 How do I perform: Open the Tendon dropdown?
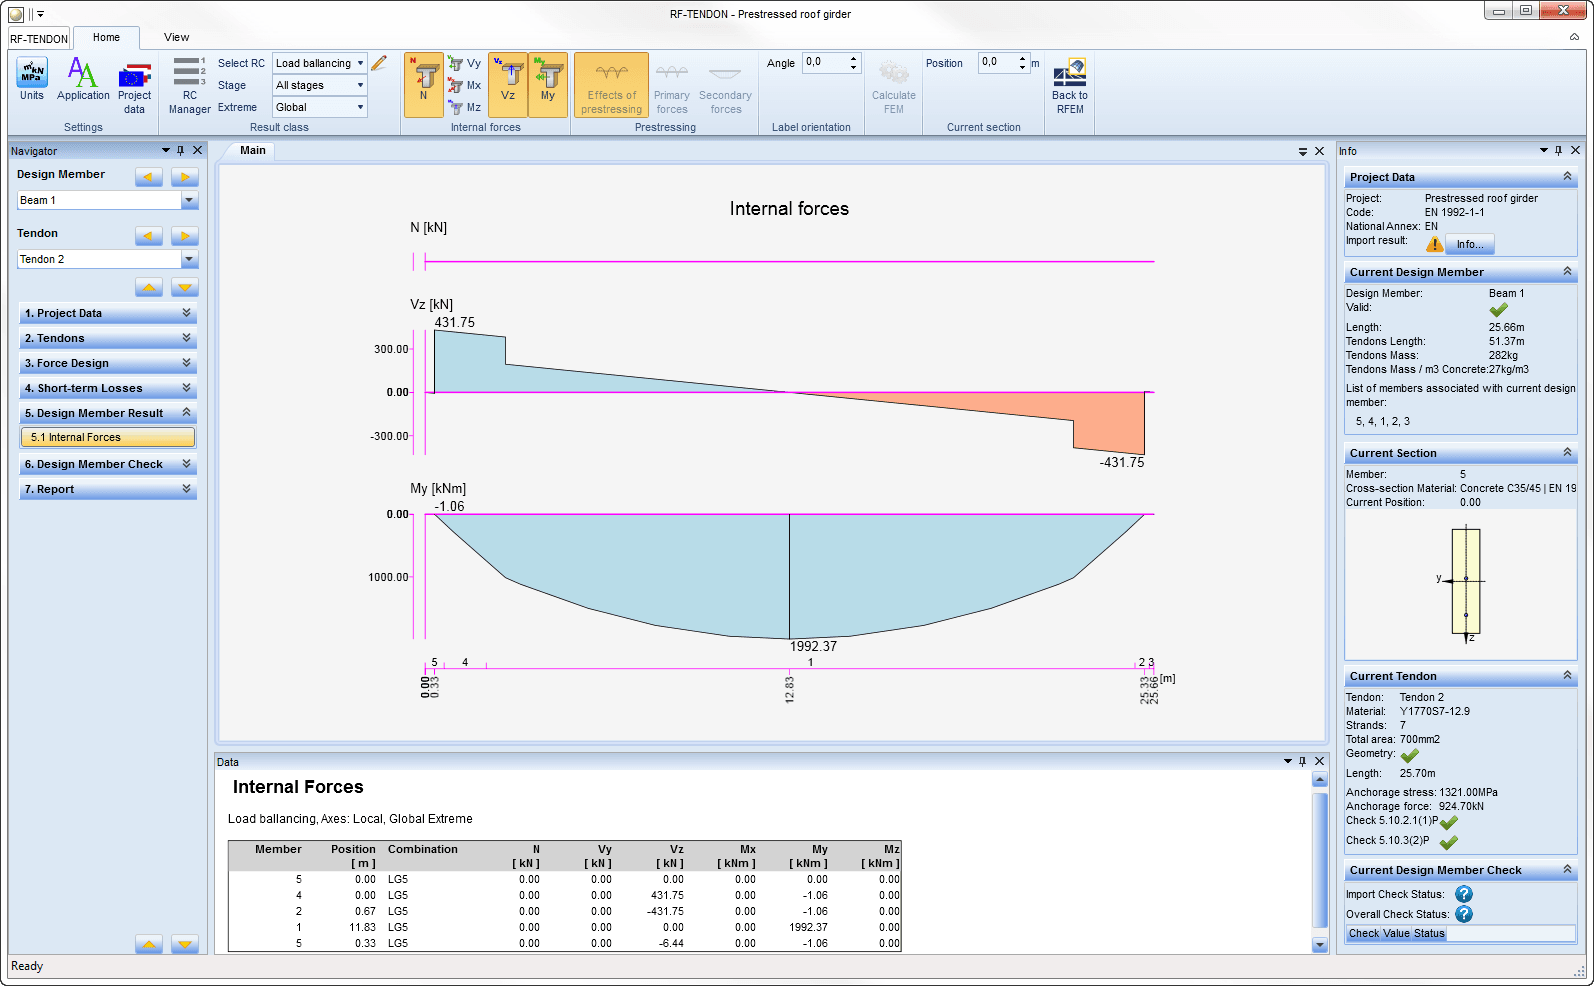pyautogui.click(x=189, y=259)
